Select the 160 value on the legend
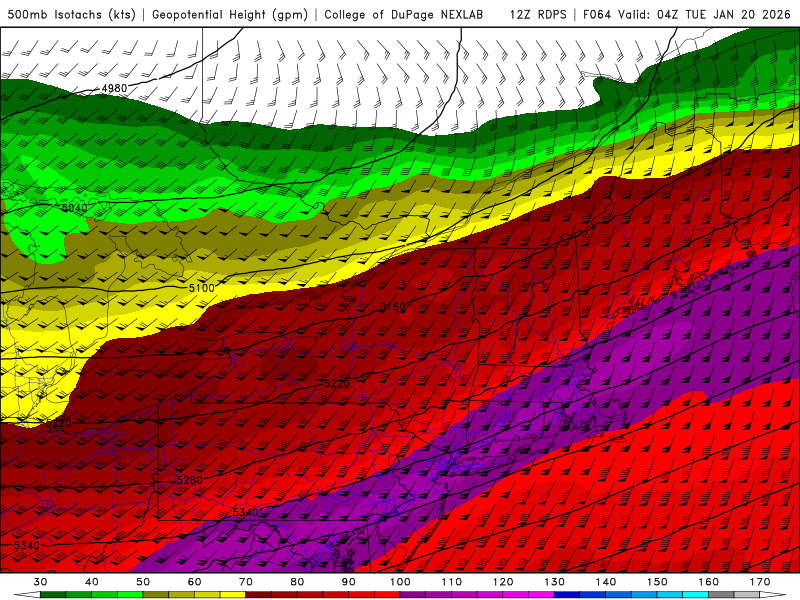The image size is (800, 600). [709, 582]
